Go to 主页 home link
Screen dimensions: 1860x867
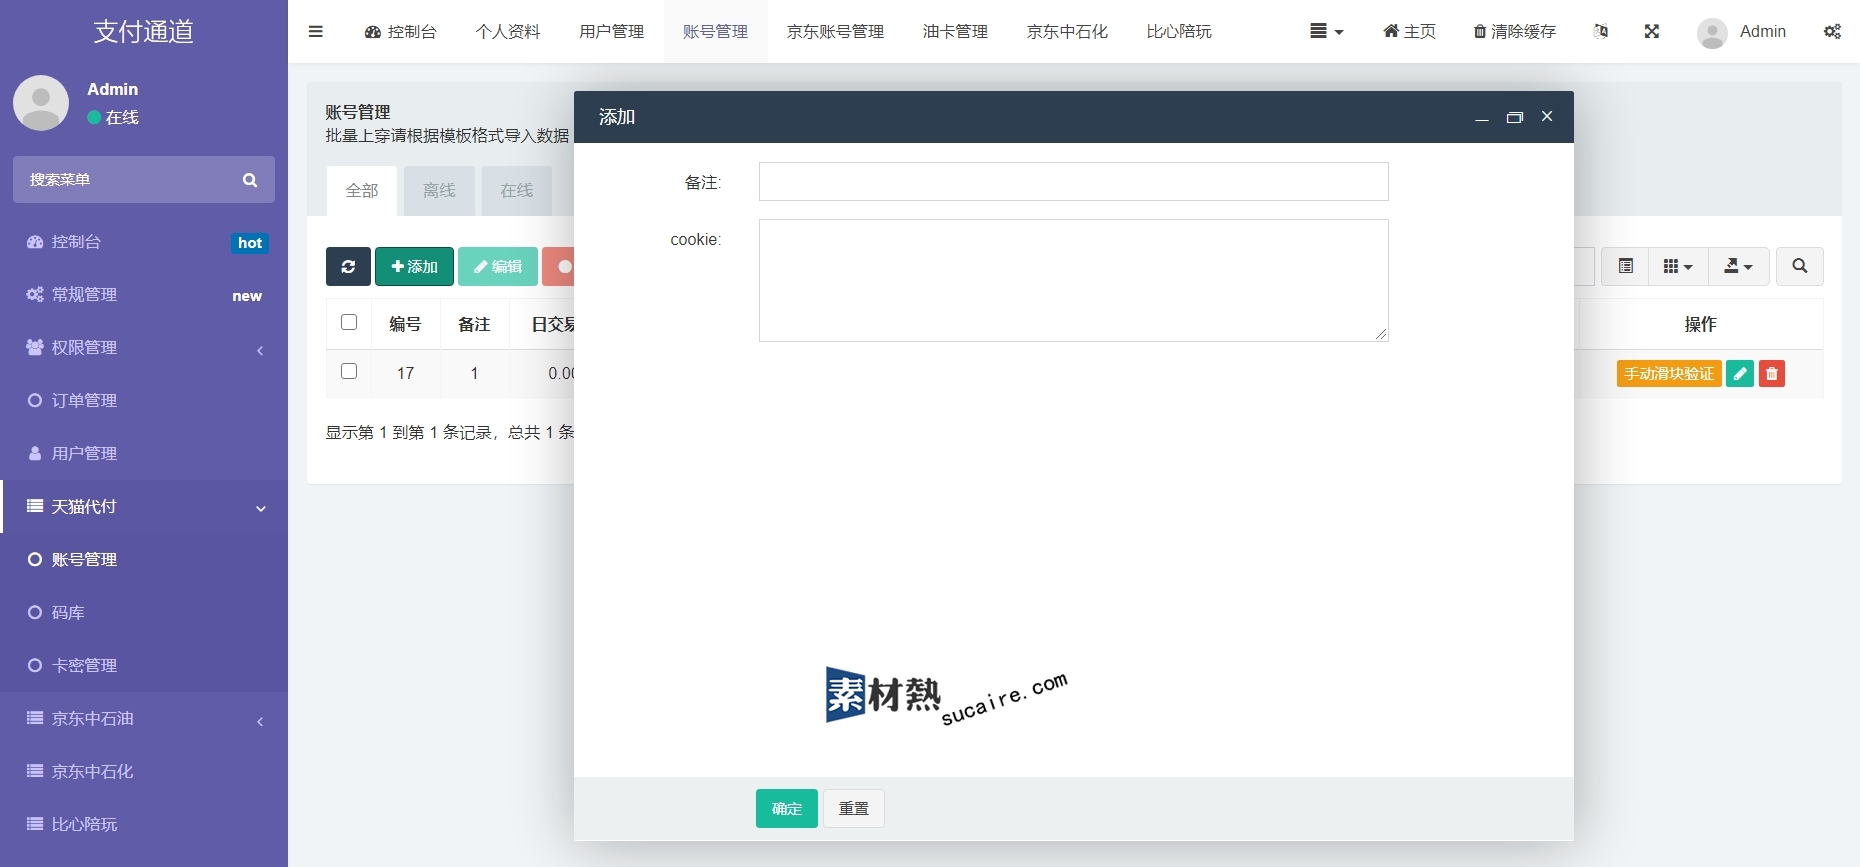(1409, 31)
